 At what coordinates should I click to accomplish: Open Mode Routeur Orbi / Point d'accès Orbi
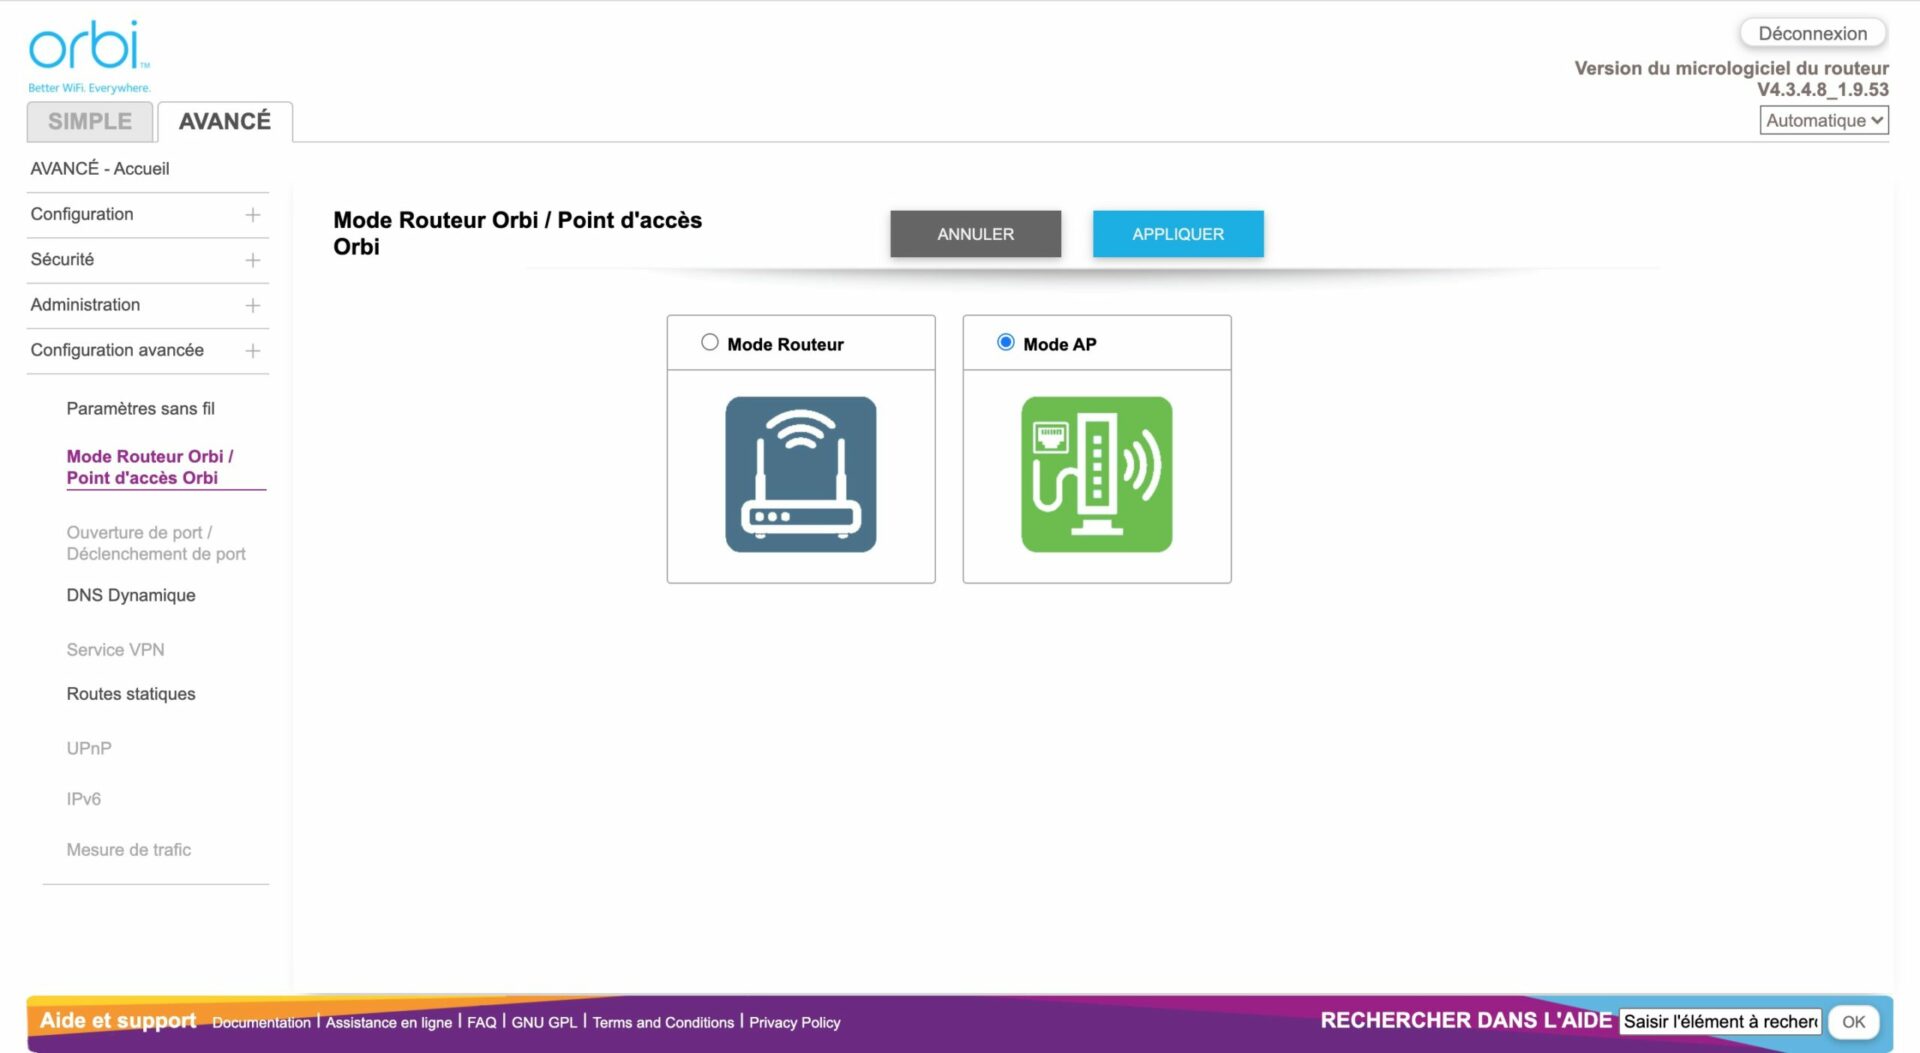click(150, 467)
